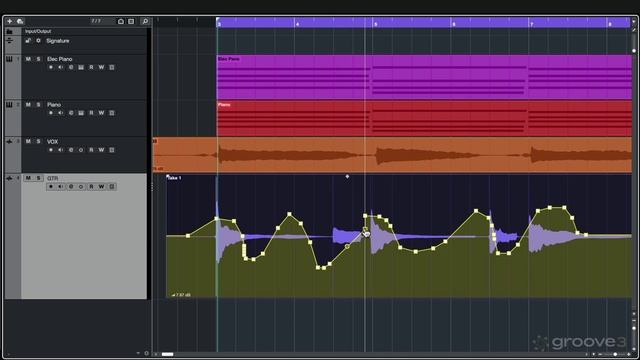Click the horizontal zoom slider at bottom right
Viewport: 640px width, 360px height.
(615, 354)
